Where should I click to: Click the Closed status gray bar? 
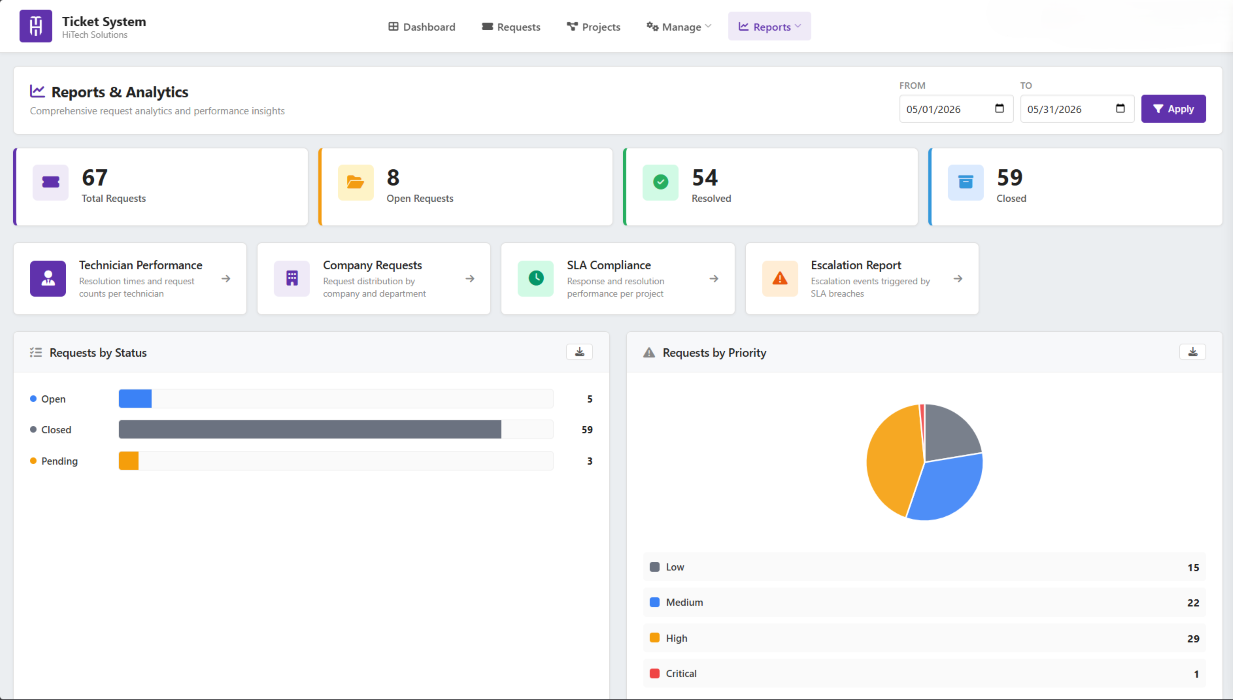pos(310,430)
